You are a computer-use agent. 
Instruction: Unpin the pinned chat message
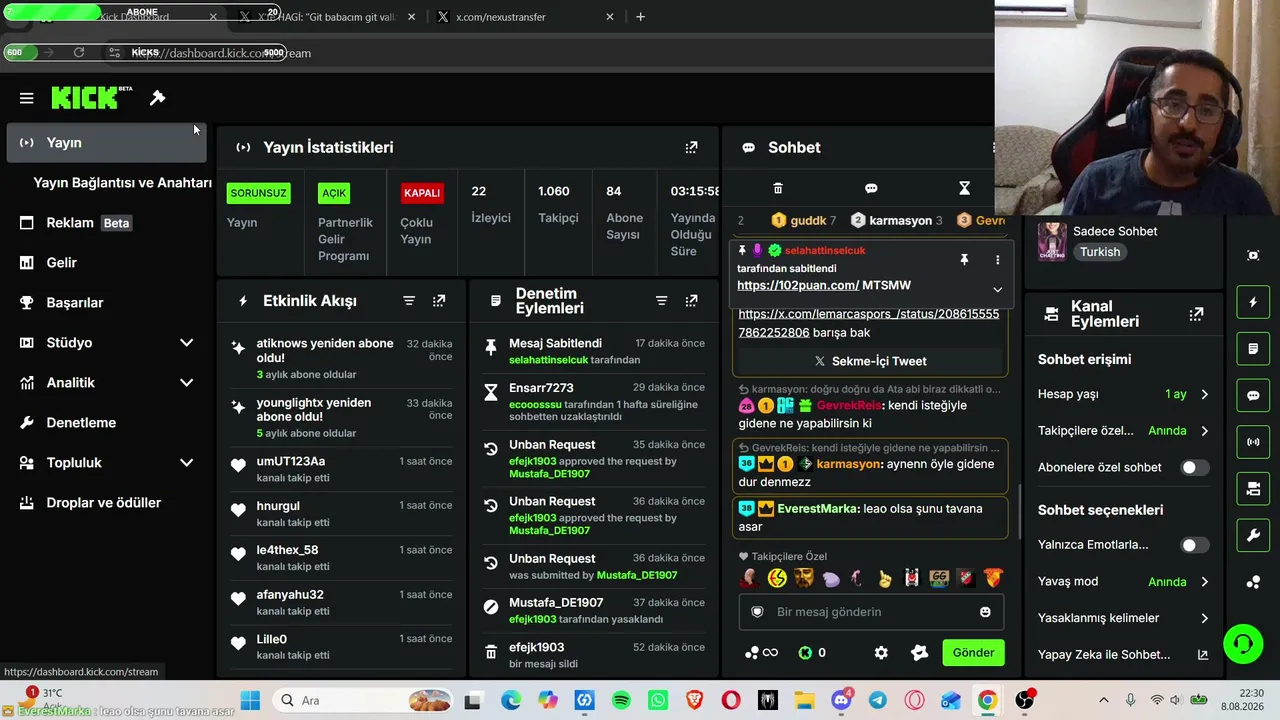tap(964, 260)
